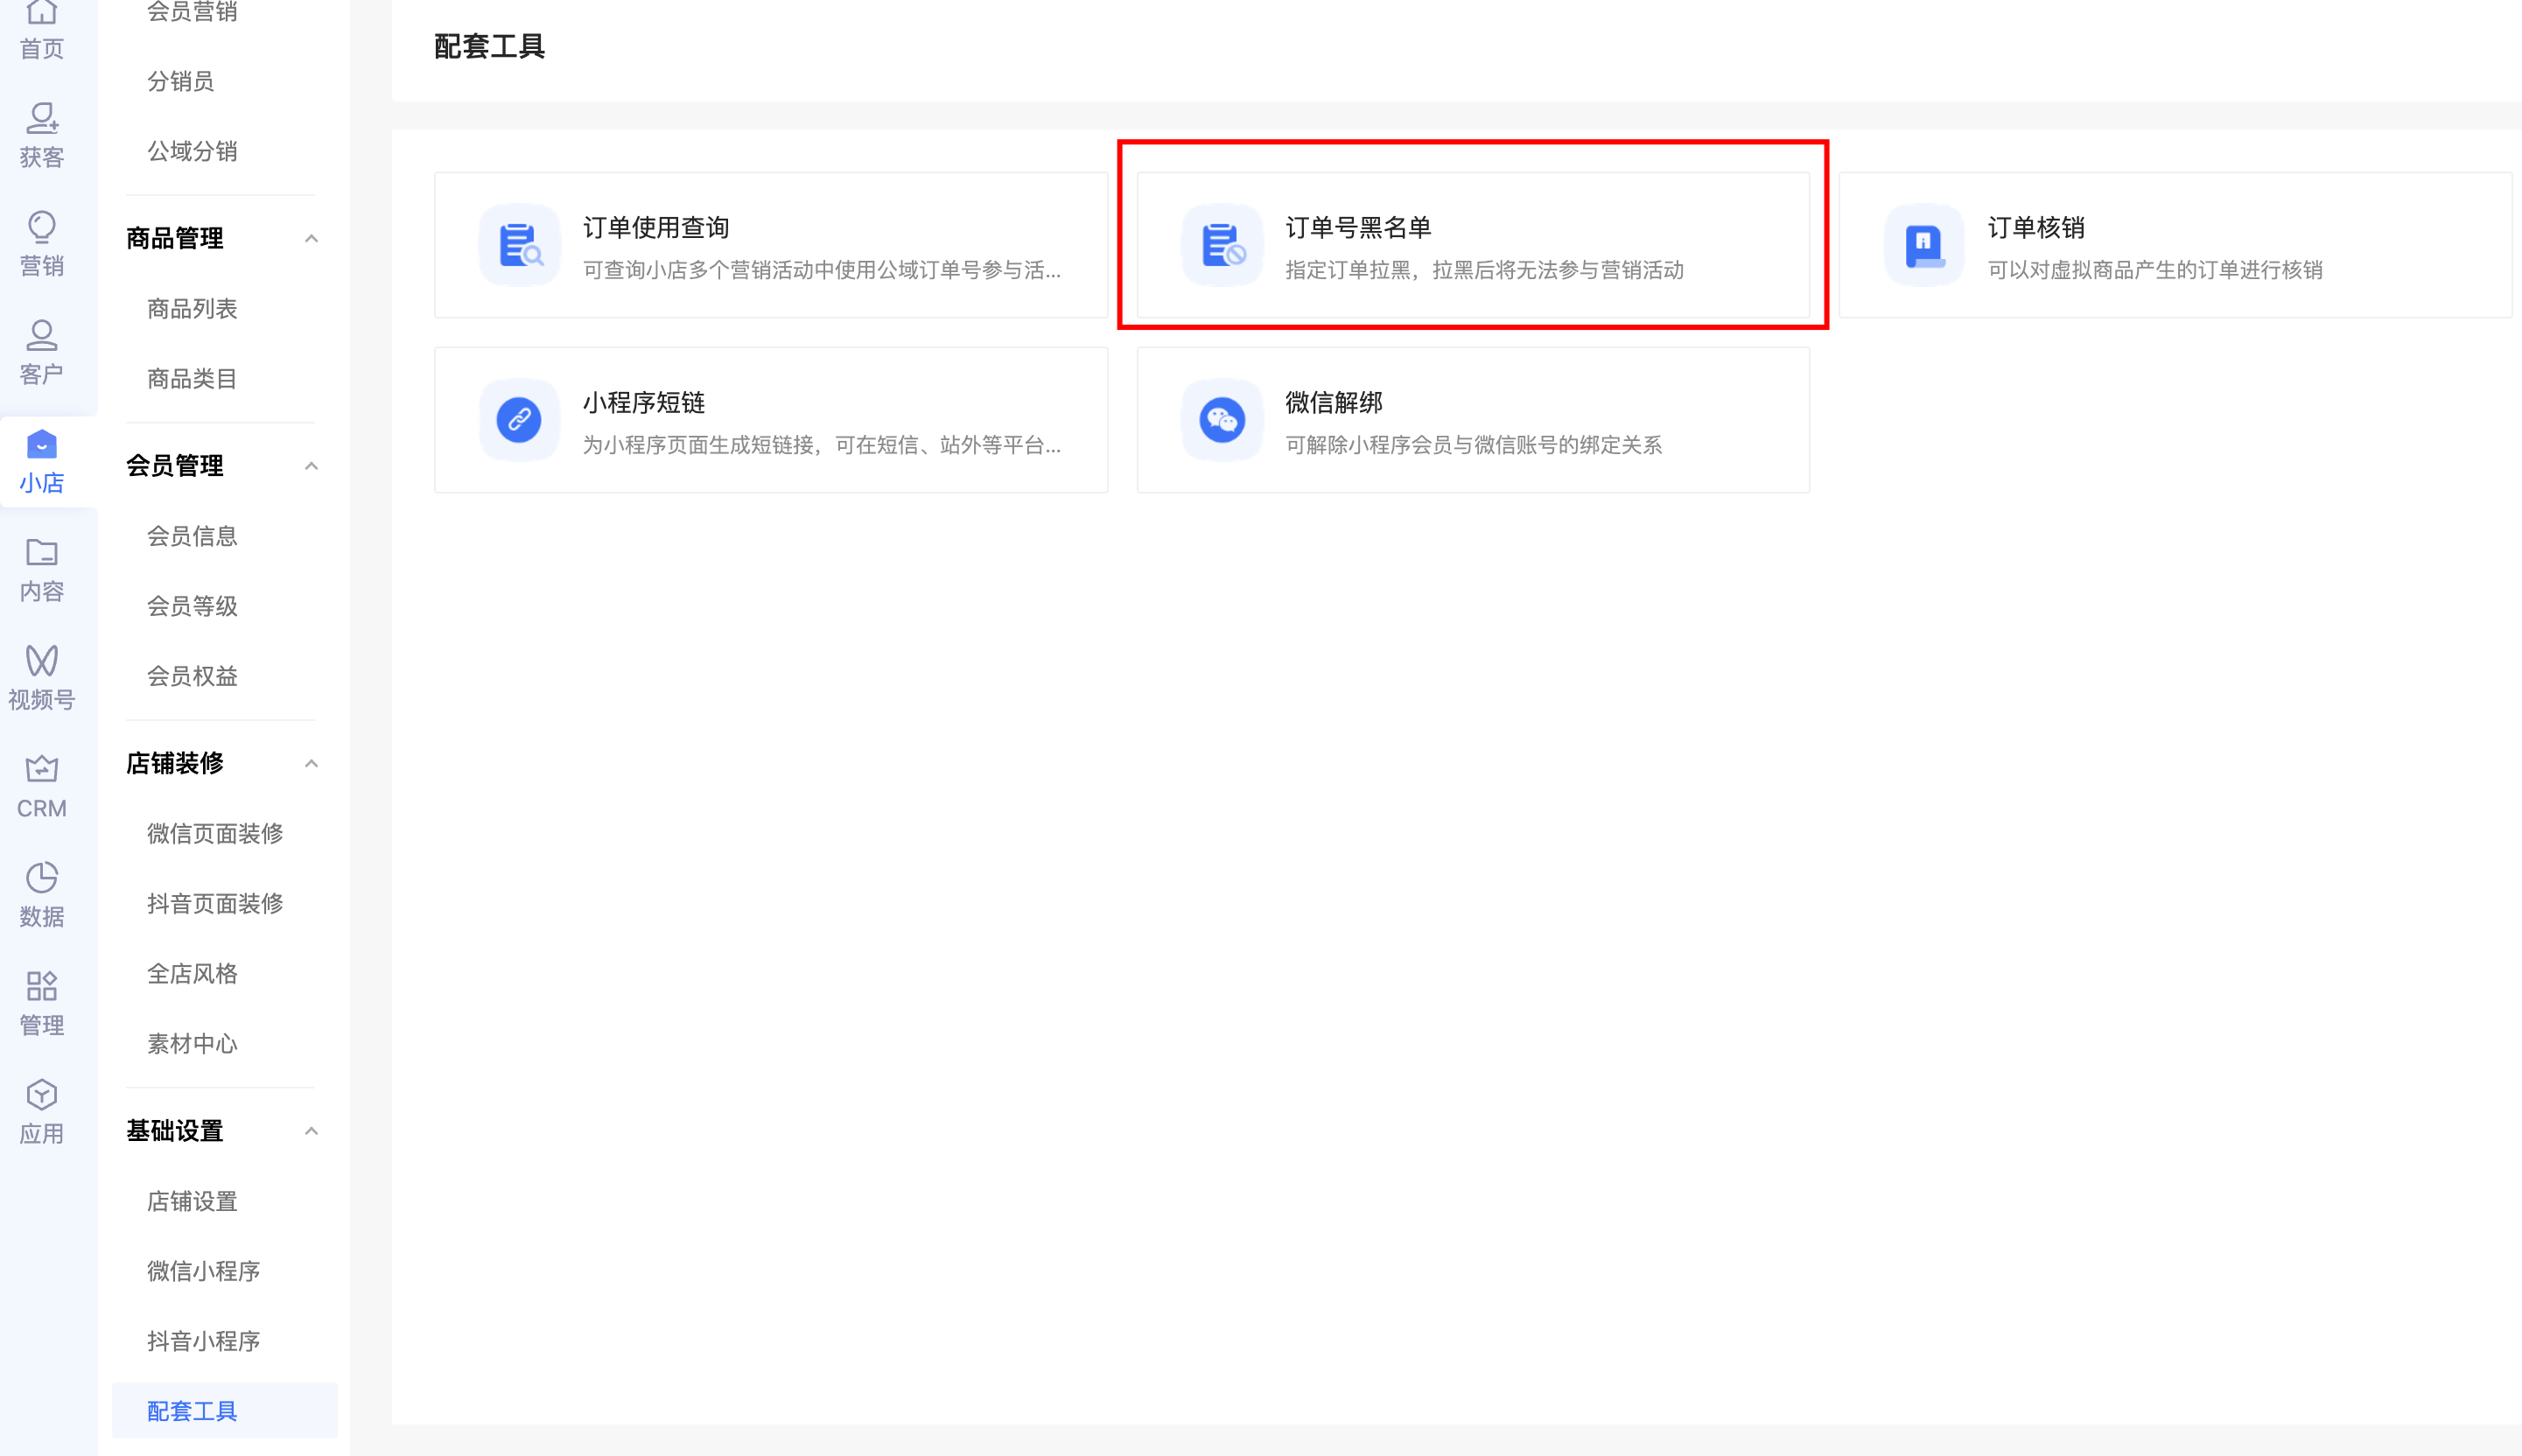Open the 小程序短链 card title
This screenshot has width=2522, height=1456.
click(x=644, y=403)
